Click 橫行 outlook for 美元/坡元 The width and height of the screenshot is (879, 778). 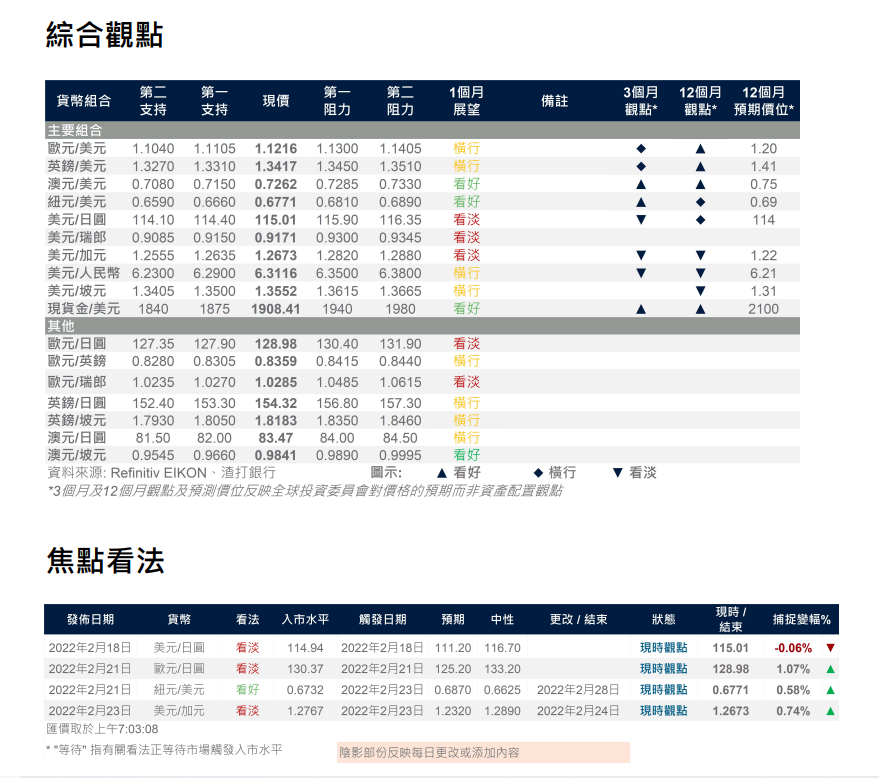[466, 291]
